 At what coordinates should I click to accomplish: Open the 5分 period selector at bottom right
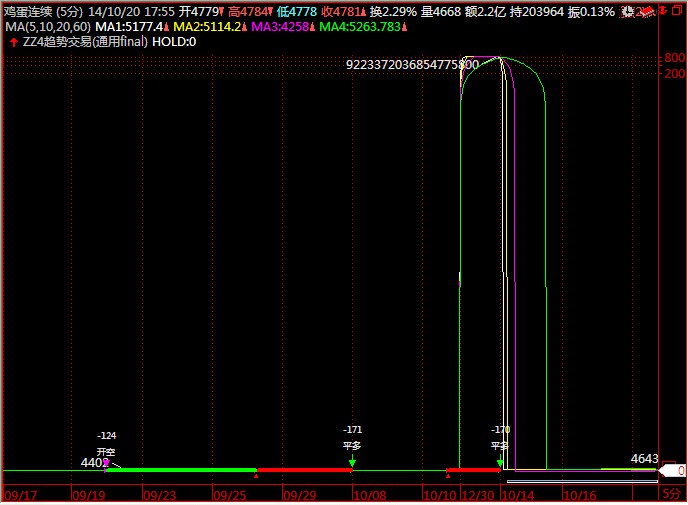[672, 494]
